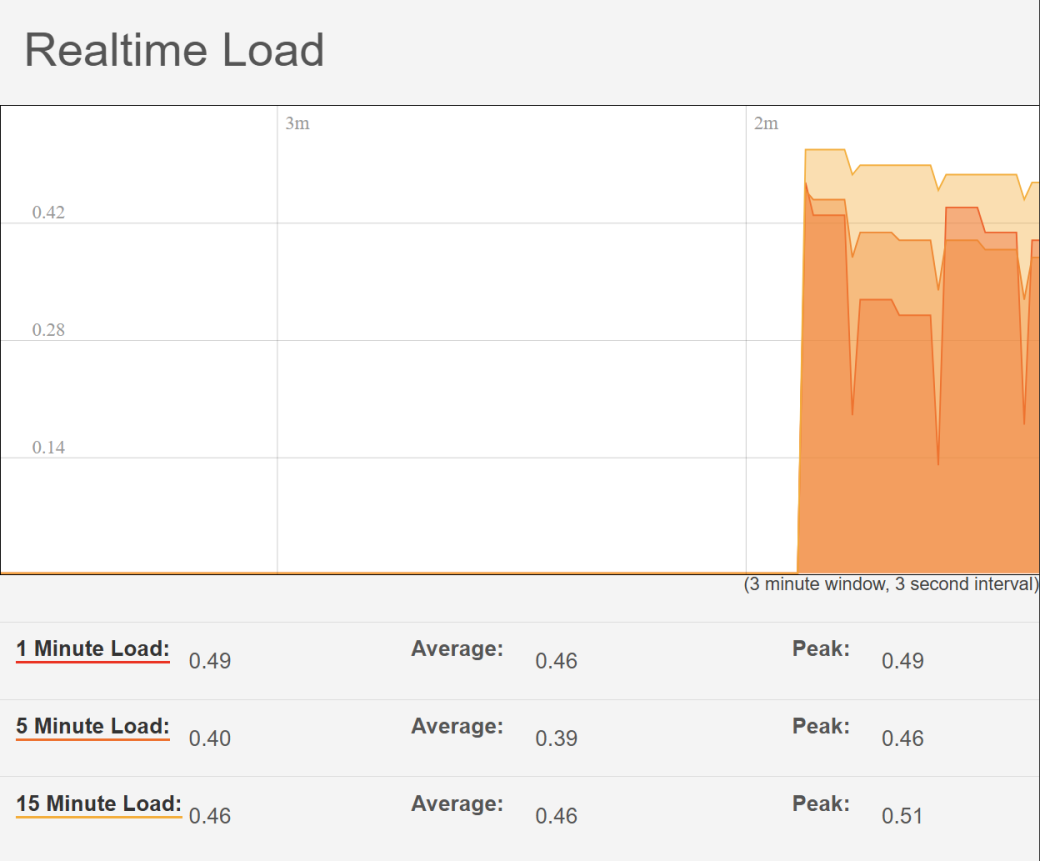
Task: Click the 3m time marker on the chart
Action: pos(295,123)
